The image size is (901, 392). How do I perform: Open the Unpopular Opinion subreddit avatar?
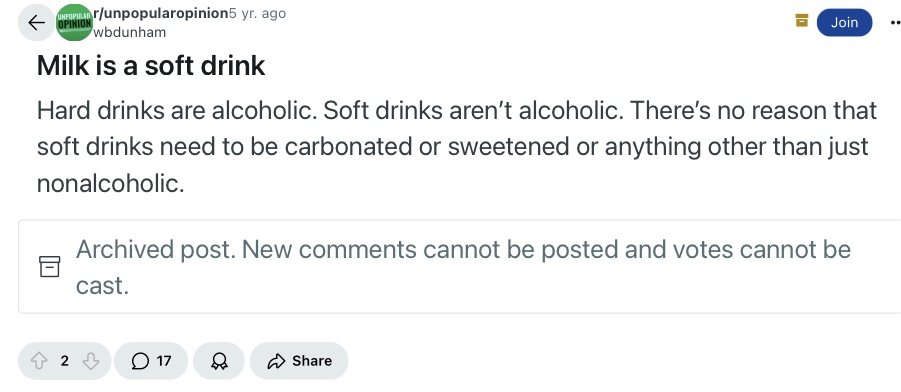[74, 23]
